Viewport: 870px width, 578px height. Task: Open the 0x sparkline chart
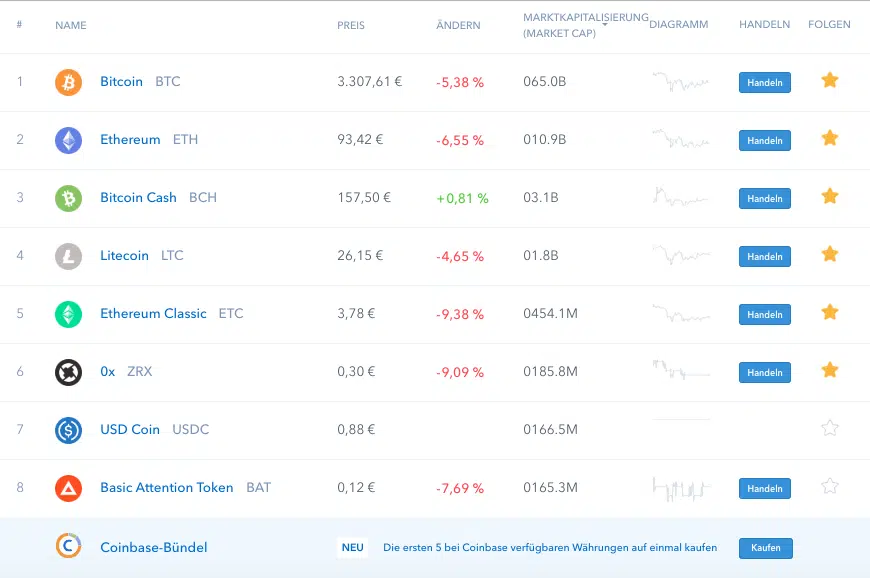point(681,369)
